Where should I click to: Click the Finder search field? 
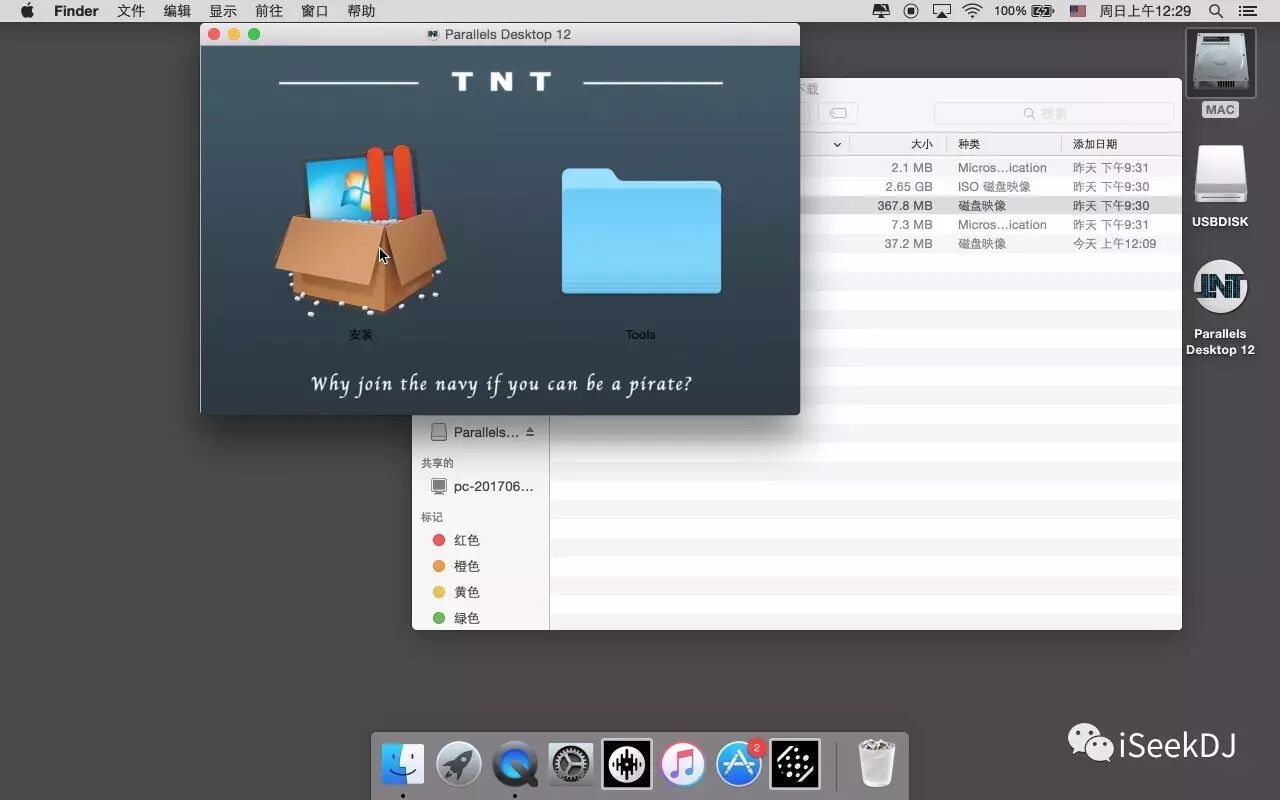[x=1054, y=113]
